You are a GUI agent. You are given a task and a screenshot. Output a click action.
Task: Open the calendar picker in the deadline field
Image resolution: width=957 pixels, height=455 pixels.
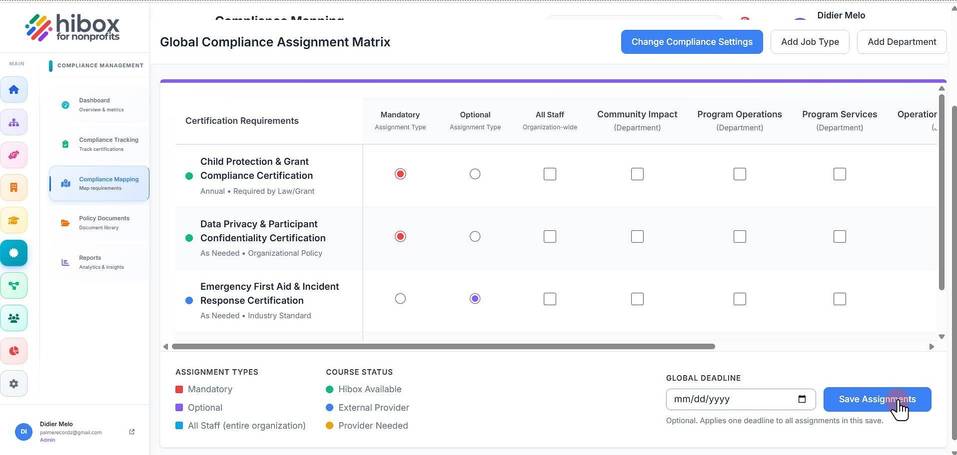[802, 399]
